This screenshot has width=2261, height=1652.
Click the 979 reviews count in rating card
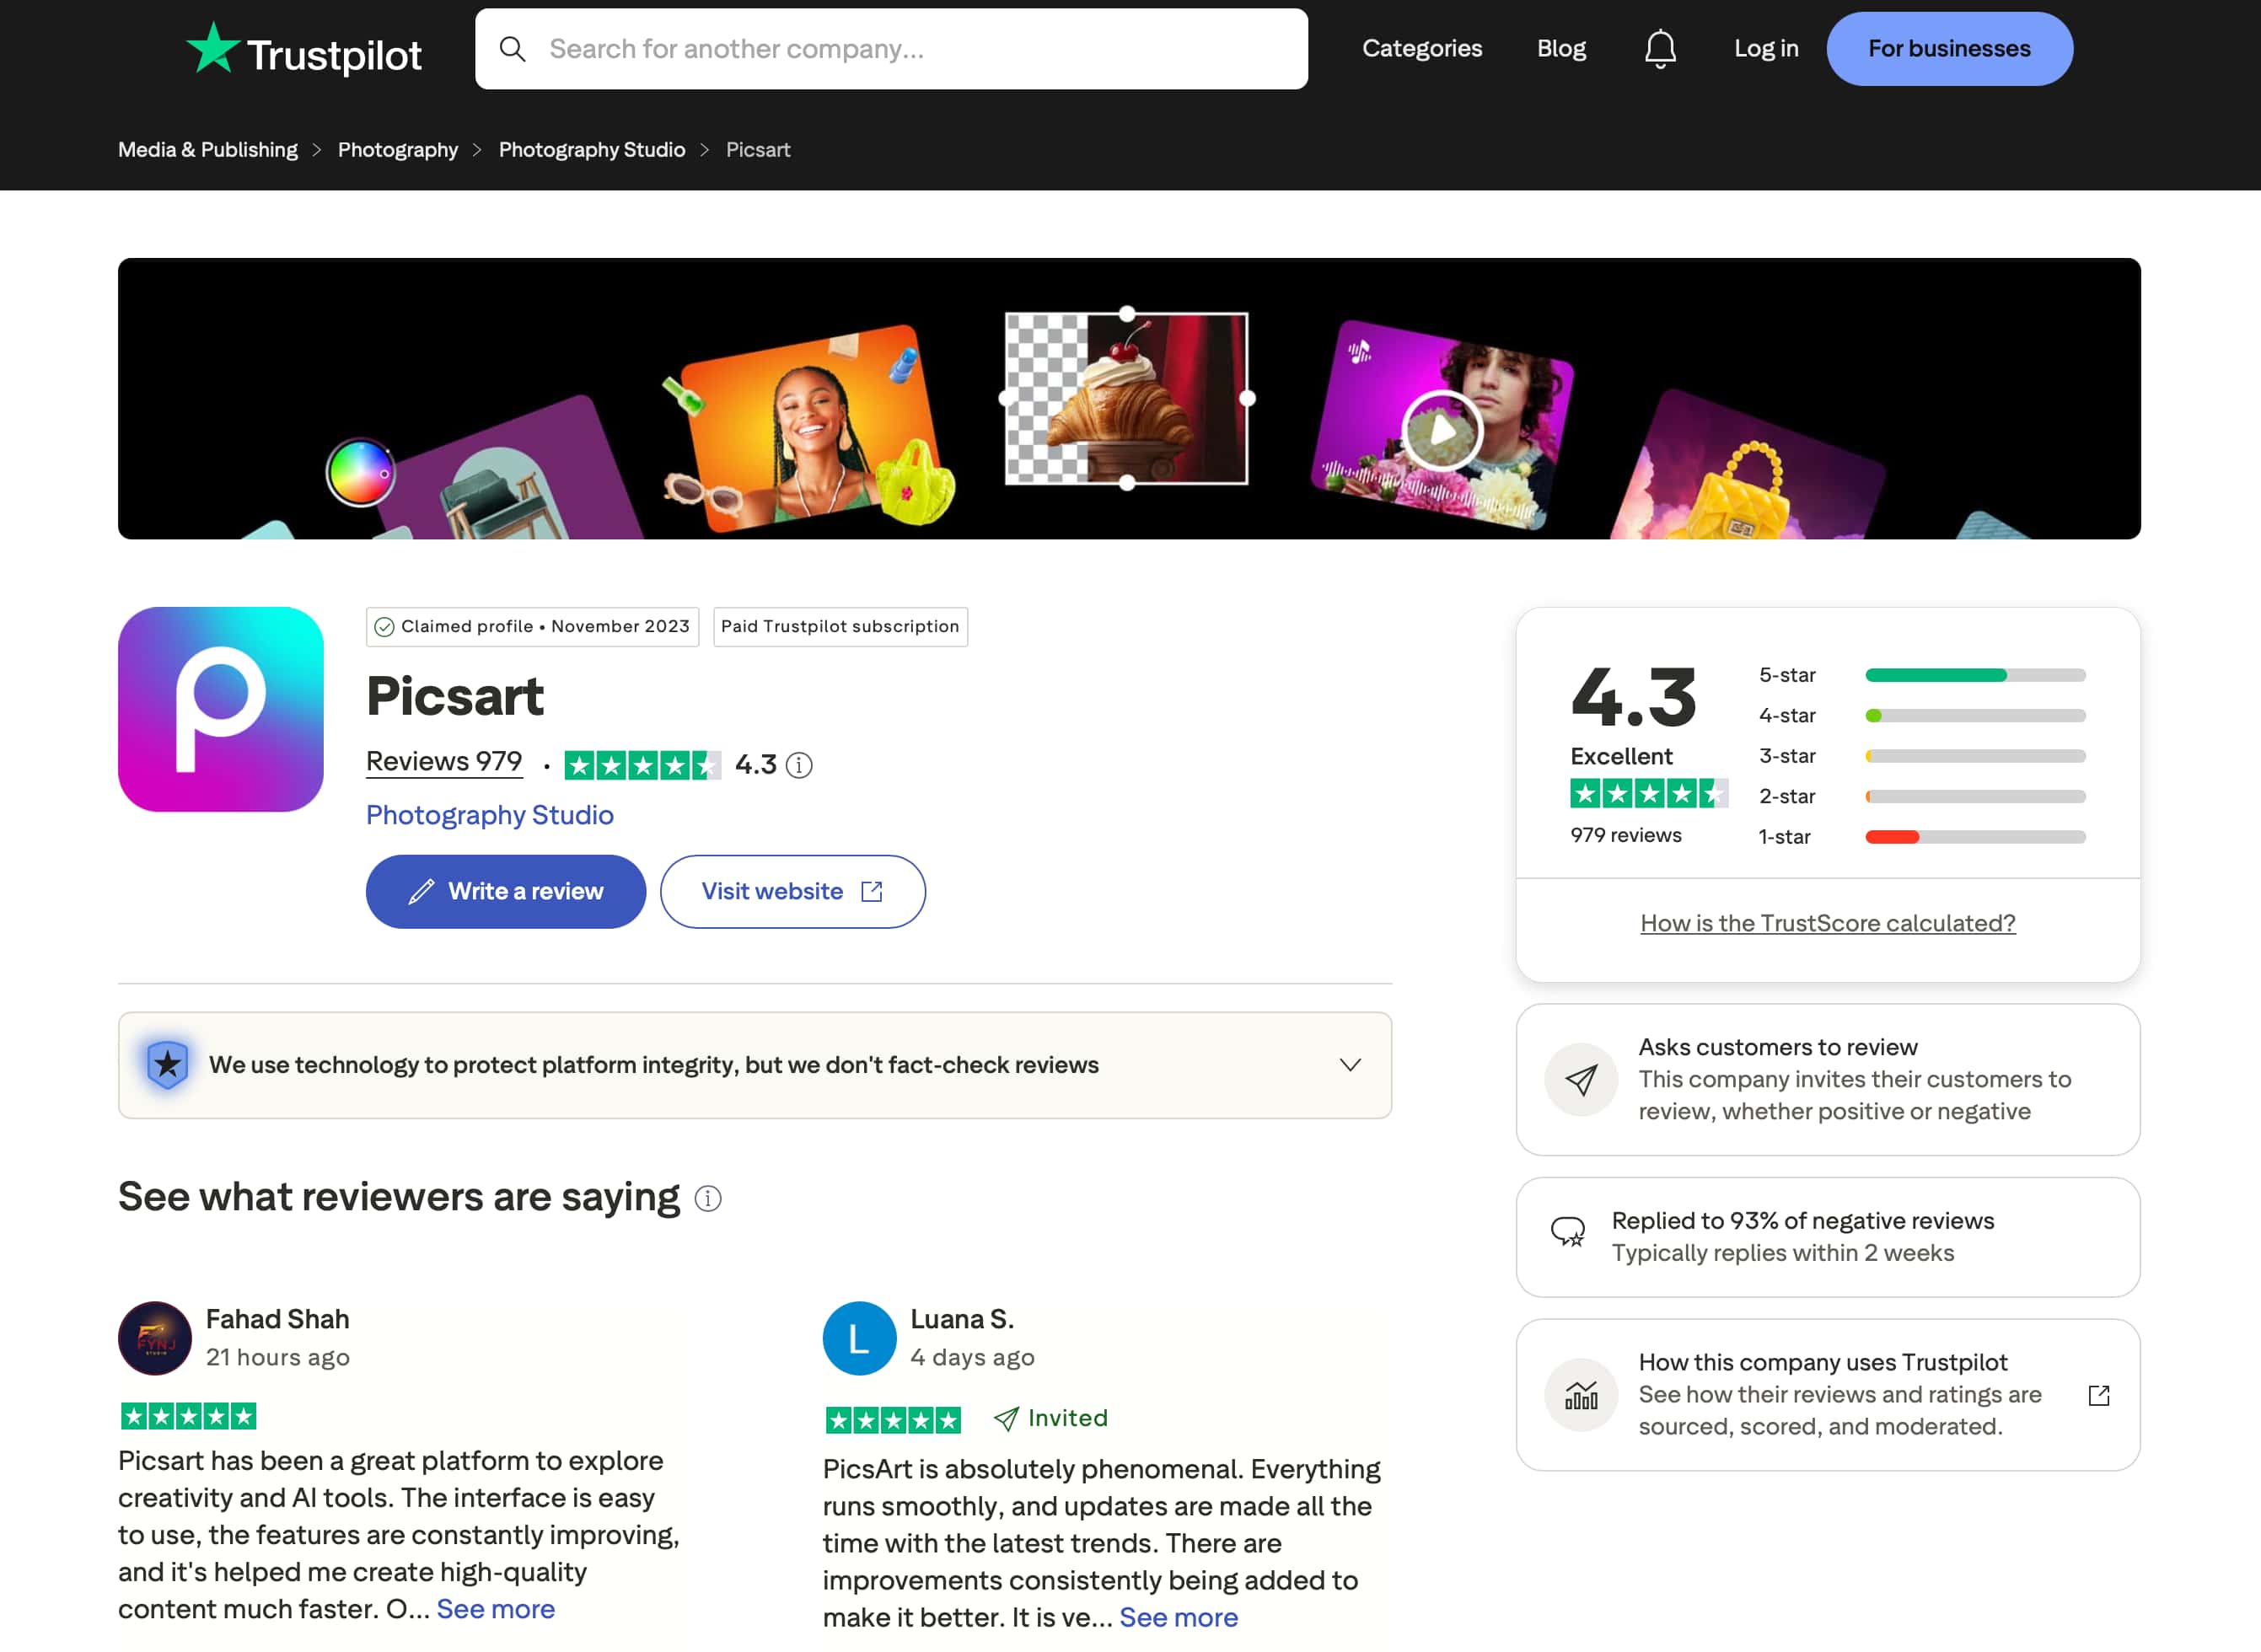1626,836
